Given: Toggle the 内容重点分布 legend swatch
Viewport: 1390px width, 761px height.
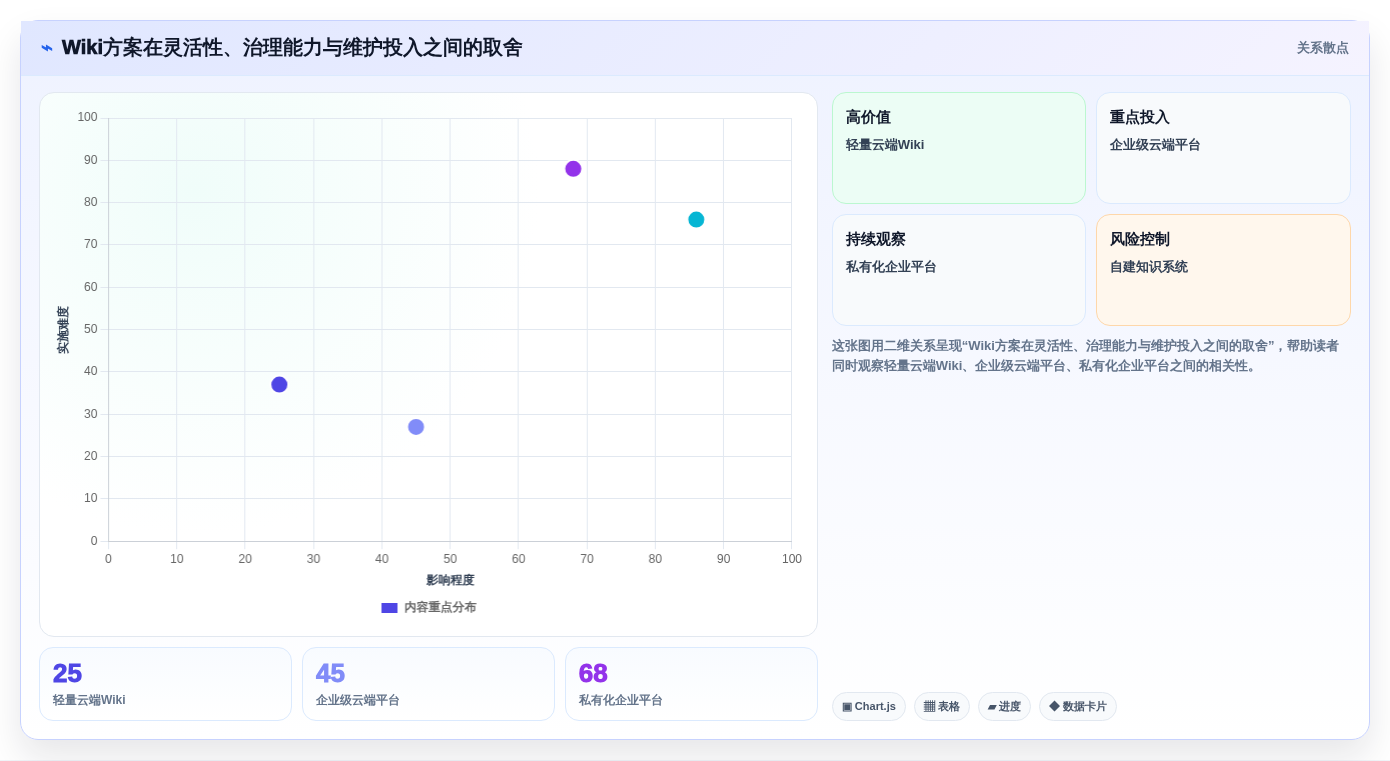Looking at the screenshot, I should pyautogui.click(x=389, y=607).
